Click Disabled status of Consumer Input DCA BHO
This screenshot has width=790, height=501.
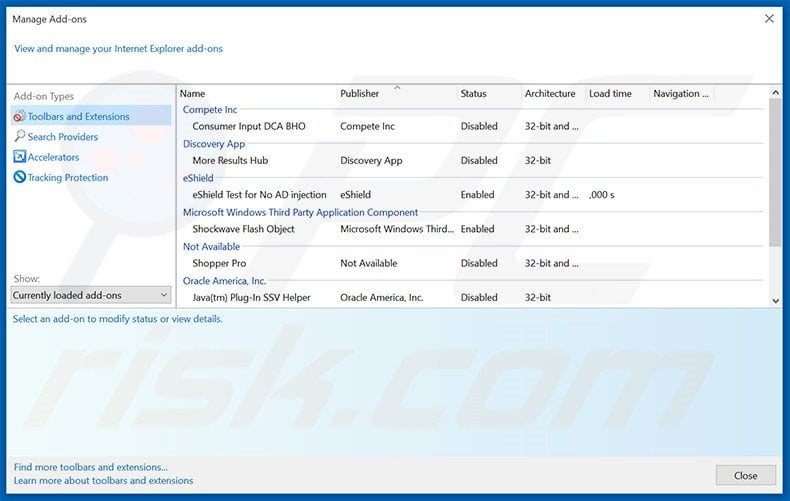479,126
